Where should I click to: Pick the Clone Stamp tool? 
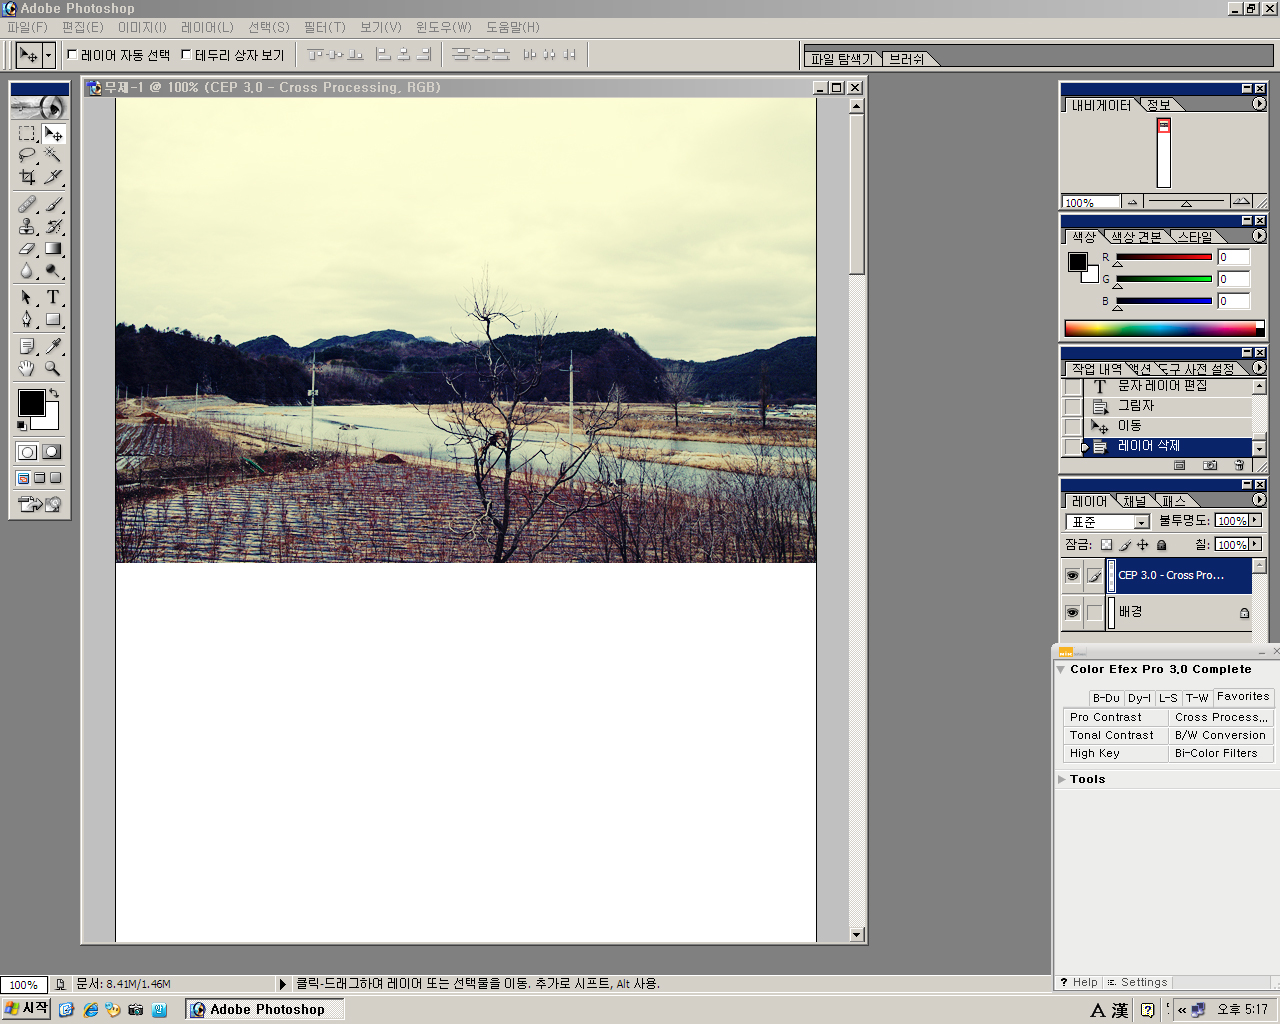[x=27, y=226]
